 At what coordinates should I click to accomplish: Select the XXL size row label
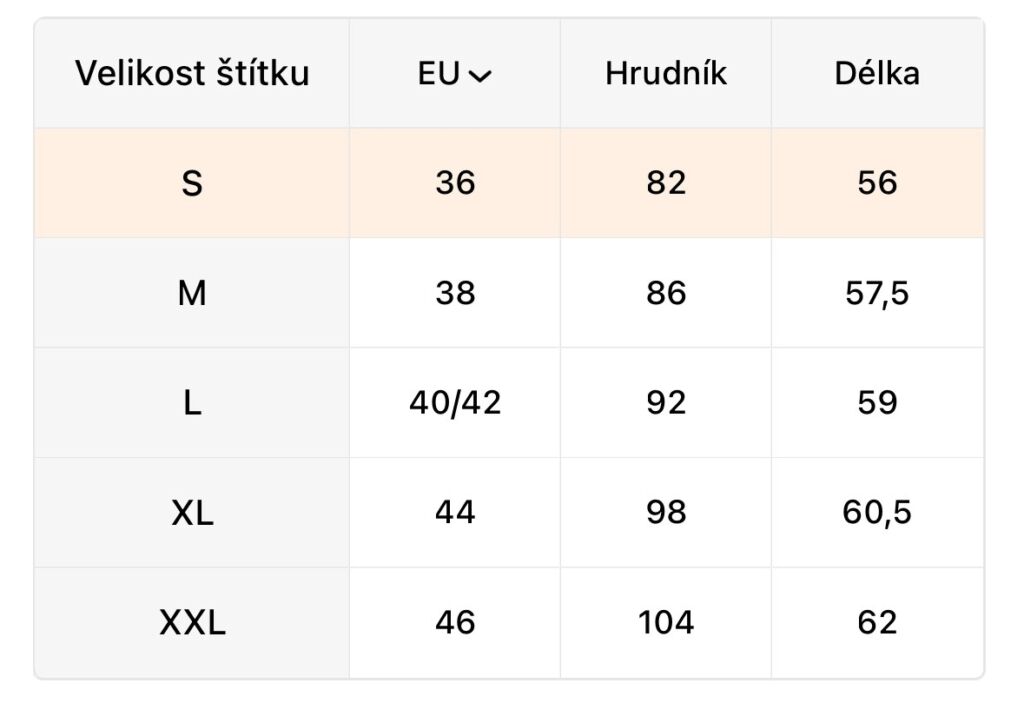[192, 624]
